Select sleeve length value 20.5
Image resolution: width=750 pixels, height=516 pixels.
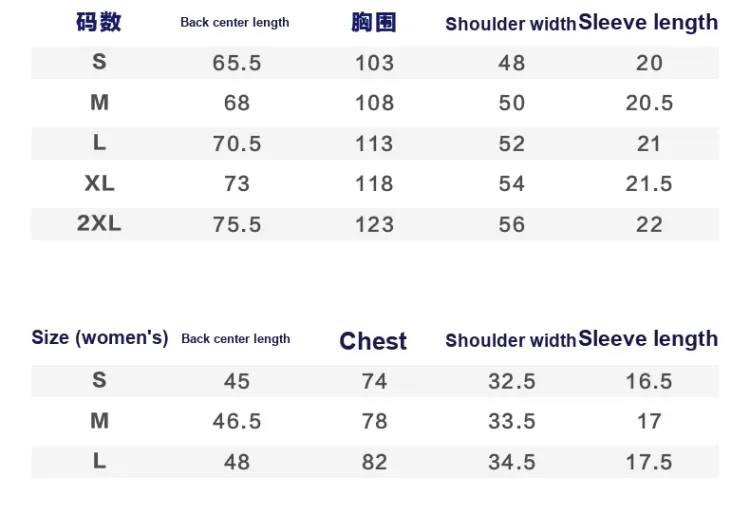(649, 103)
